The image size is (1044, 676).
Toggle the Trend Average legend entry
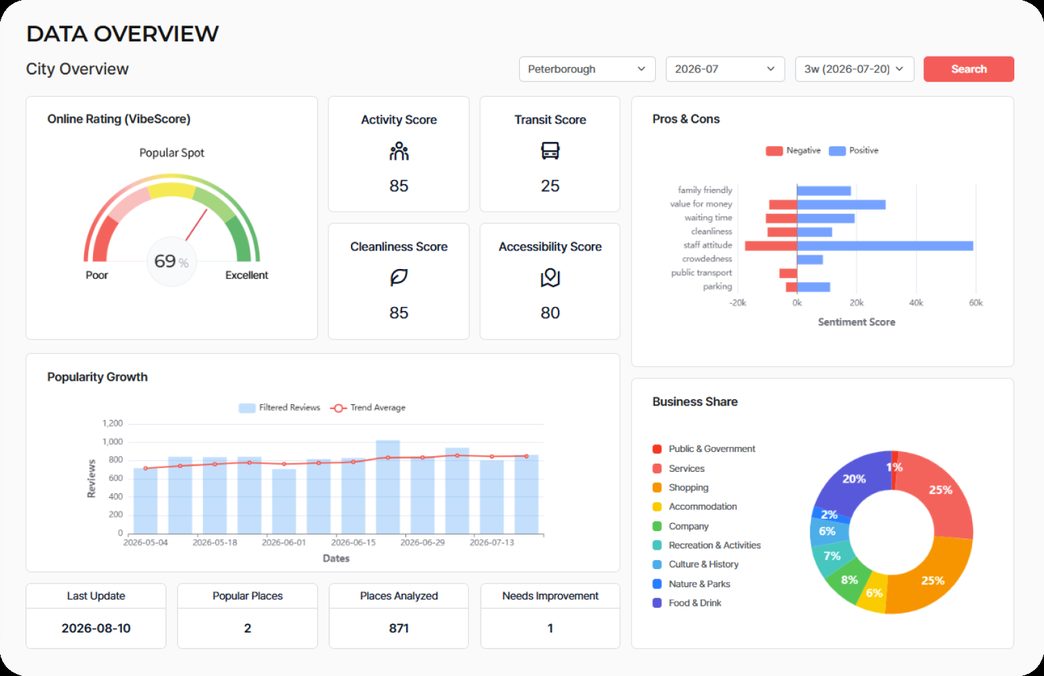368,408
